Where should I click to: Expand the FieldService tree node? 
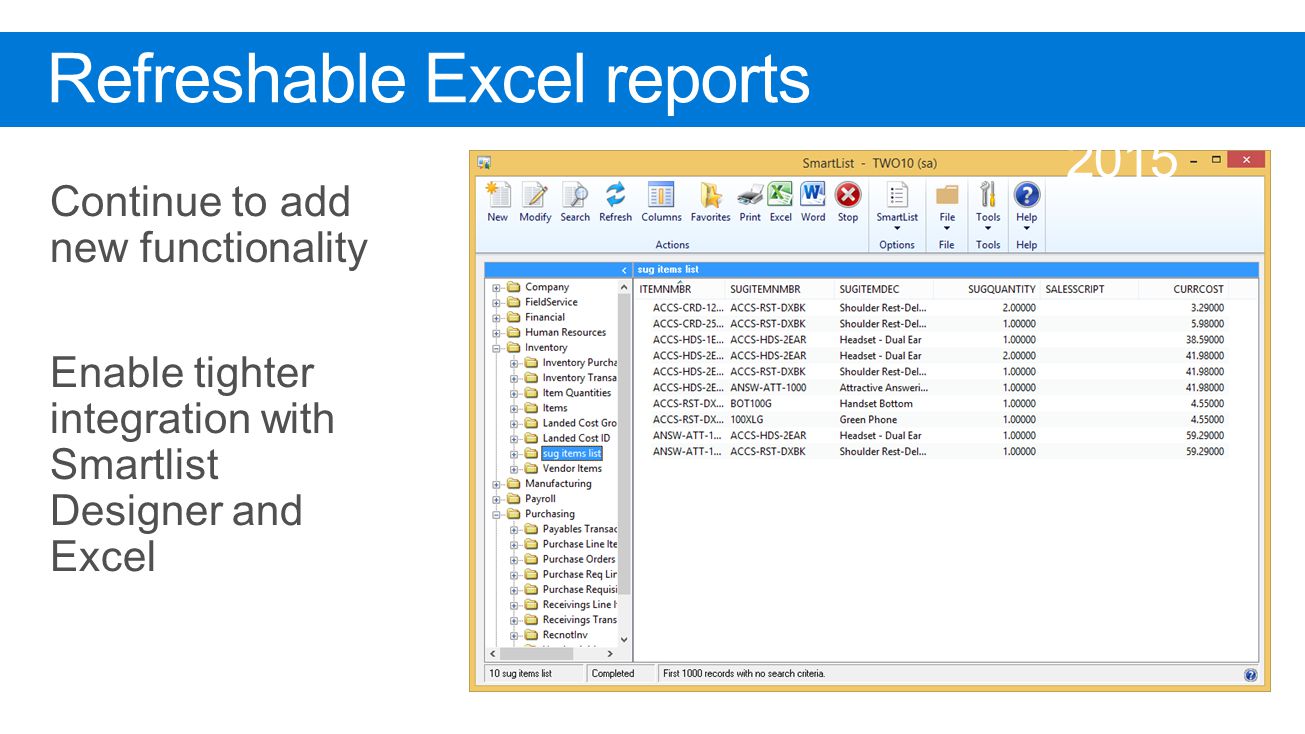[496, 303]
